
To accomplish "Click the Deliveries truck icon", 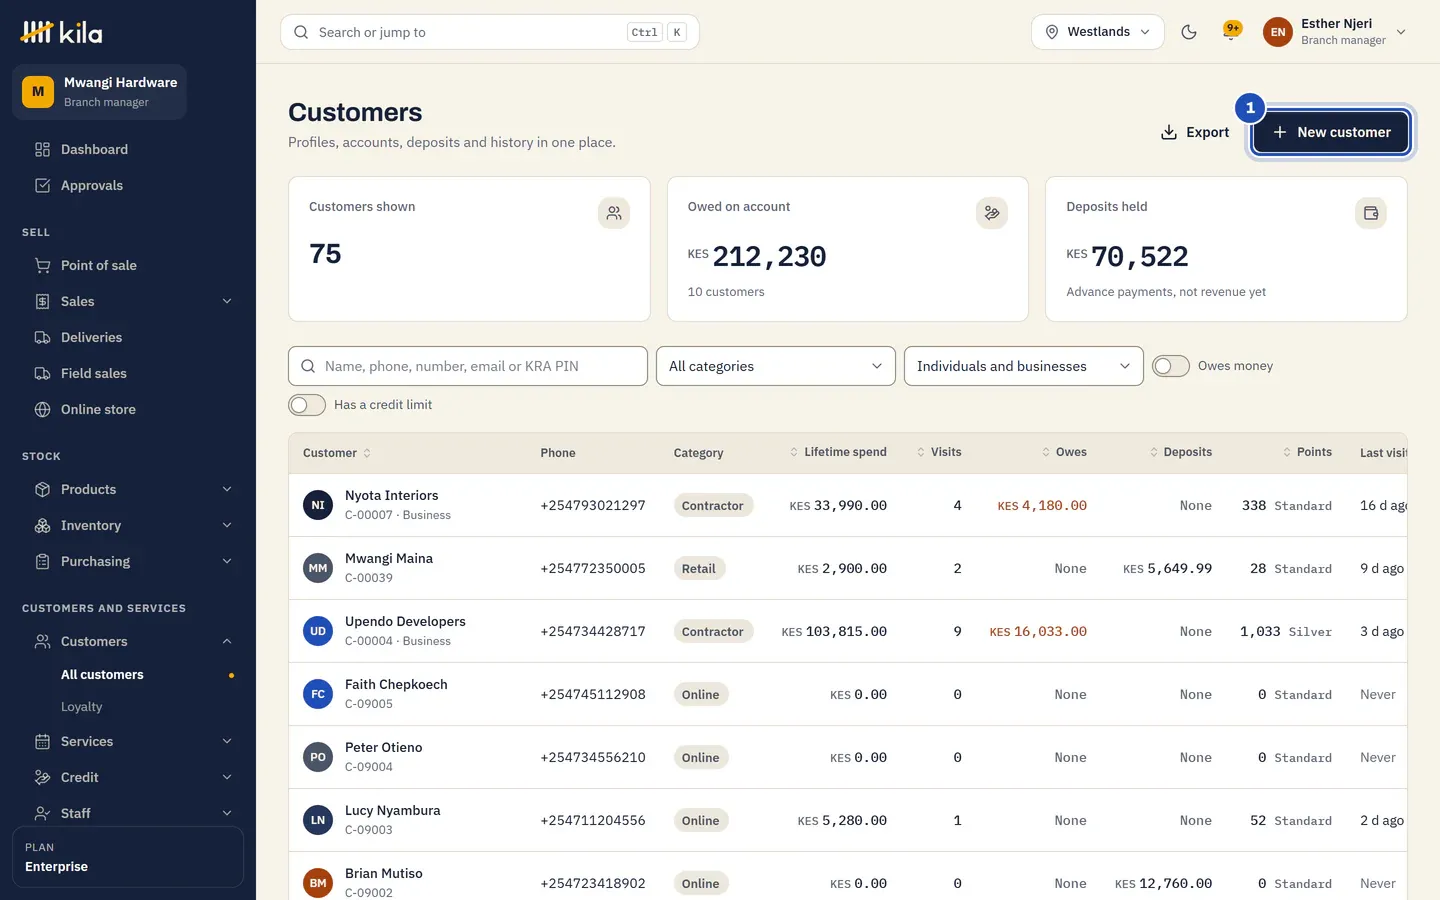I will [x=42, y=337].
